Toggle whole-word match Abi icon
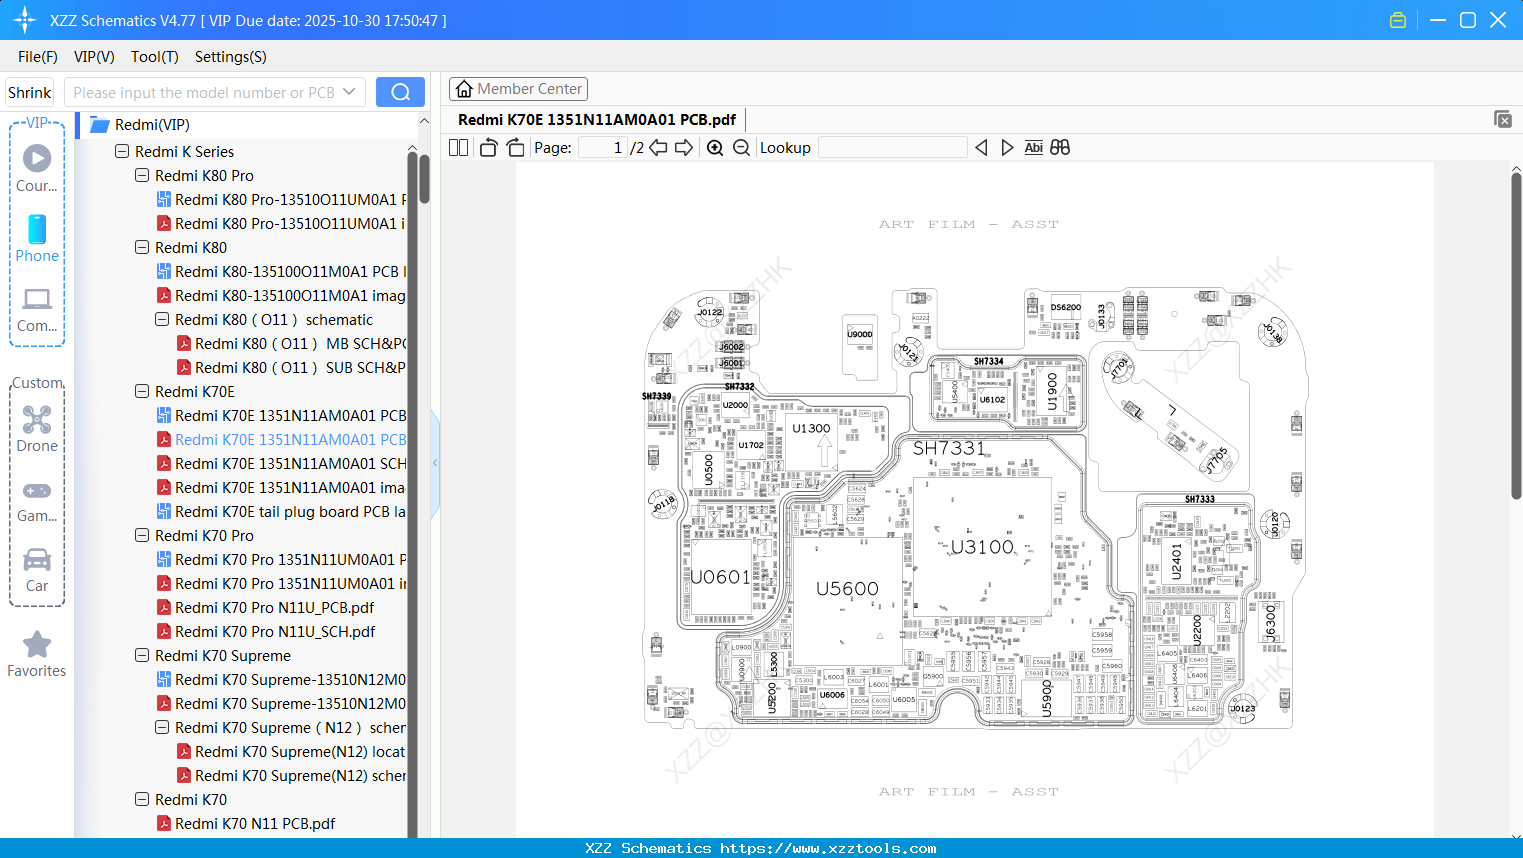This screenshot has height=858, width=1523. (x=1034, y=147)
